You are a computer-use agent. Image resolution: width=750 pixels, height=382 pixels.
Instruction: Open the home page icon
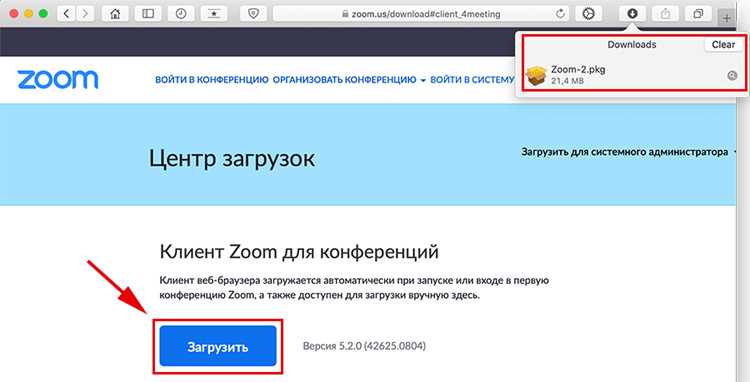[115, 14]
